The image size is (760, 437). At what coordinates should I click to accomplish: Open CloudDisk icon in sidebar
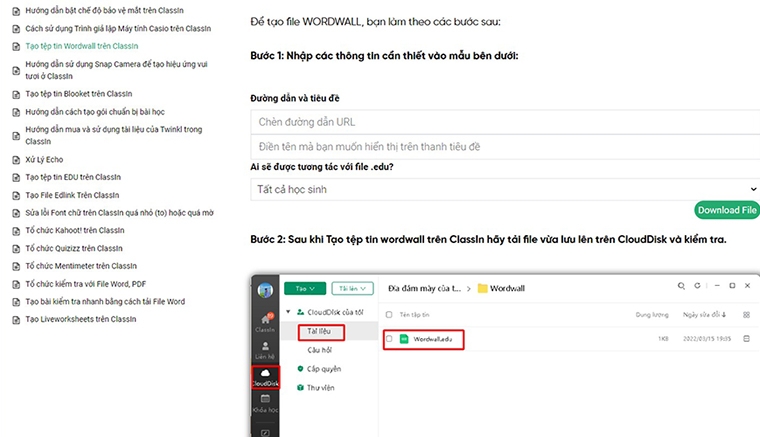point(265,377)
